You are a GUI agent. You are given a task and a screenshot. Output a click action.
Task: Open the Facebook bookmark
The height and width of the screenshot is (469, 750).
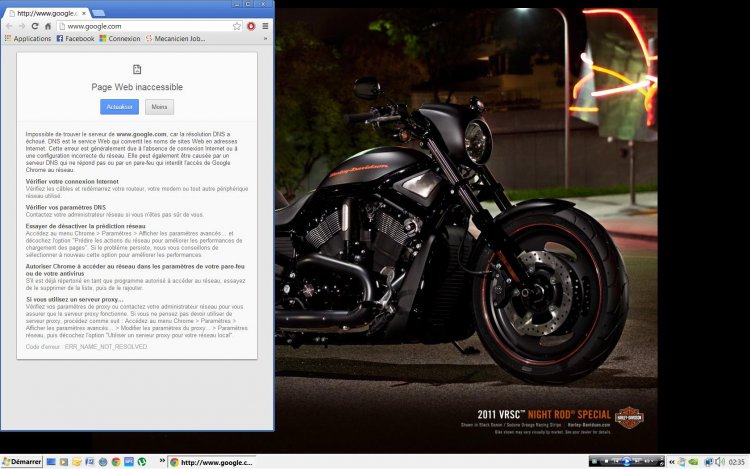pyautogui.click(x=76, y=39)
